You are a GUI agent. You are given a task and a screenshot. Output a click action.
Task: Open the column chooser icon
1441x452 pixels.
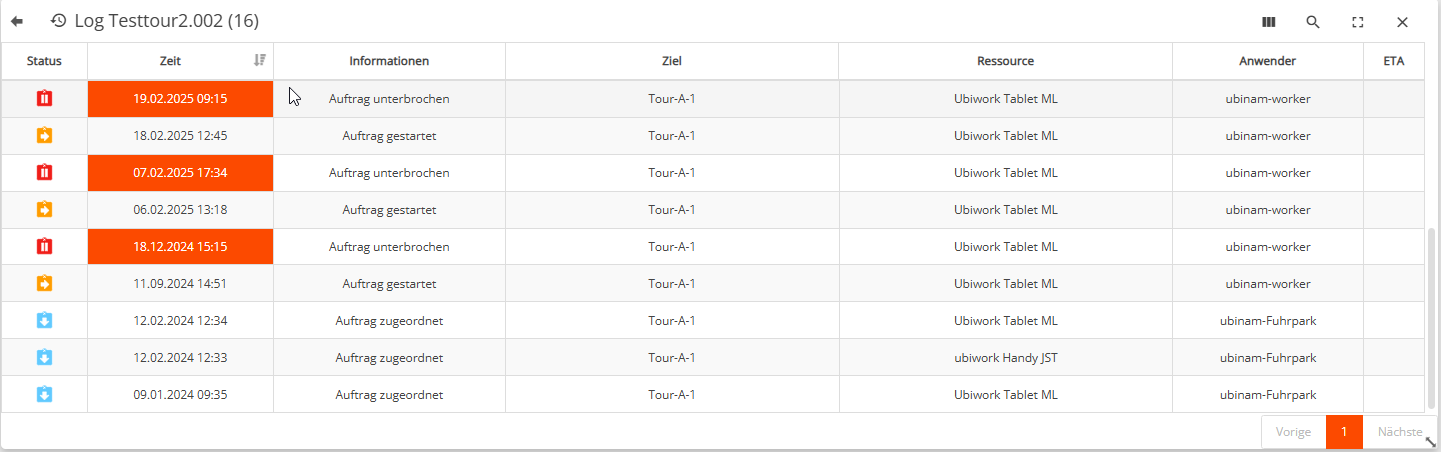[1269, 22]
